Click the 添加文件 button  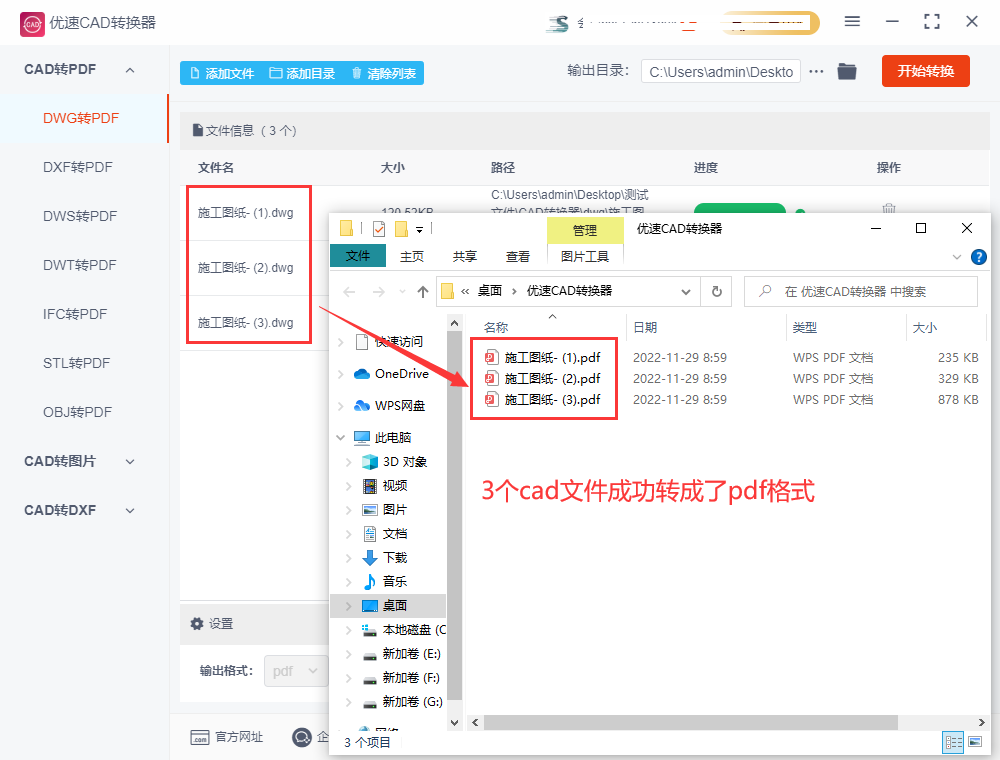[x=222, y=73]
